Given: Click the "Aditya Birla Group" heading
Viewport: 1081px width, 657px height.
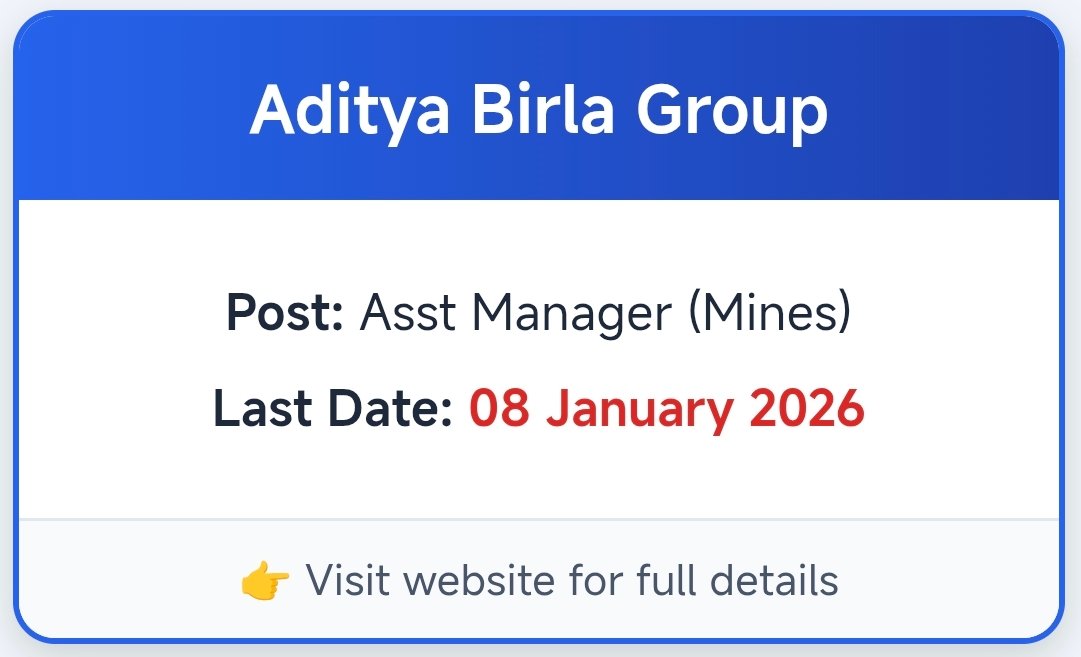Looking at the screenshot, I should point(539,109).
